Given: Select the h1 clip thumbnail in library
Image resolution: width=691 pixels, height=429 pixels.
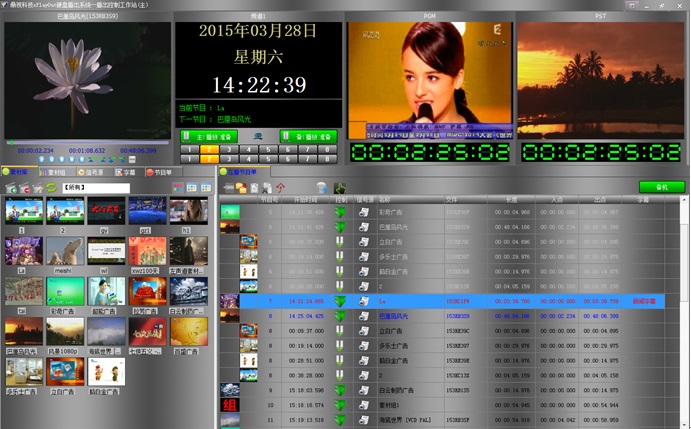Looking at the screenshot, I should point(189,211).
